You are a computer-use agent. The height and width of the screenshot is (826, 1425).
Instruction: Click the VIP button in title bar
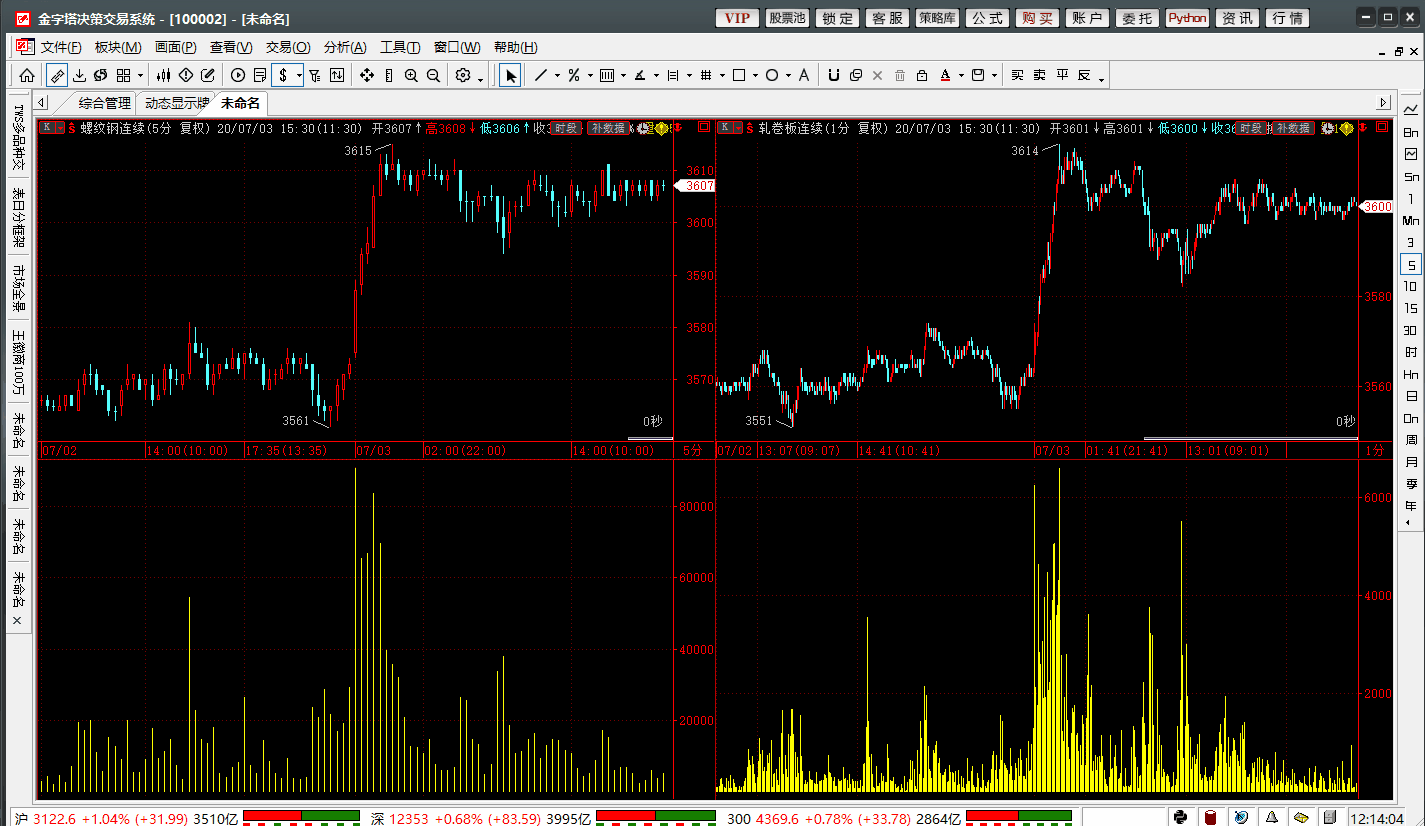736,18
